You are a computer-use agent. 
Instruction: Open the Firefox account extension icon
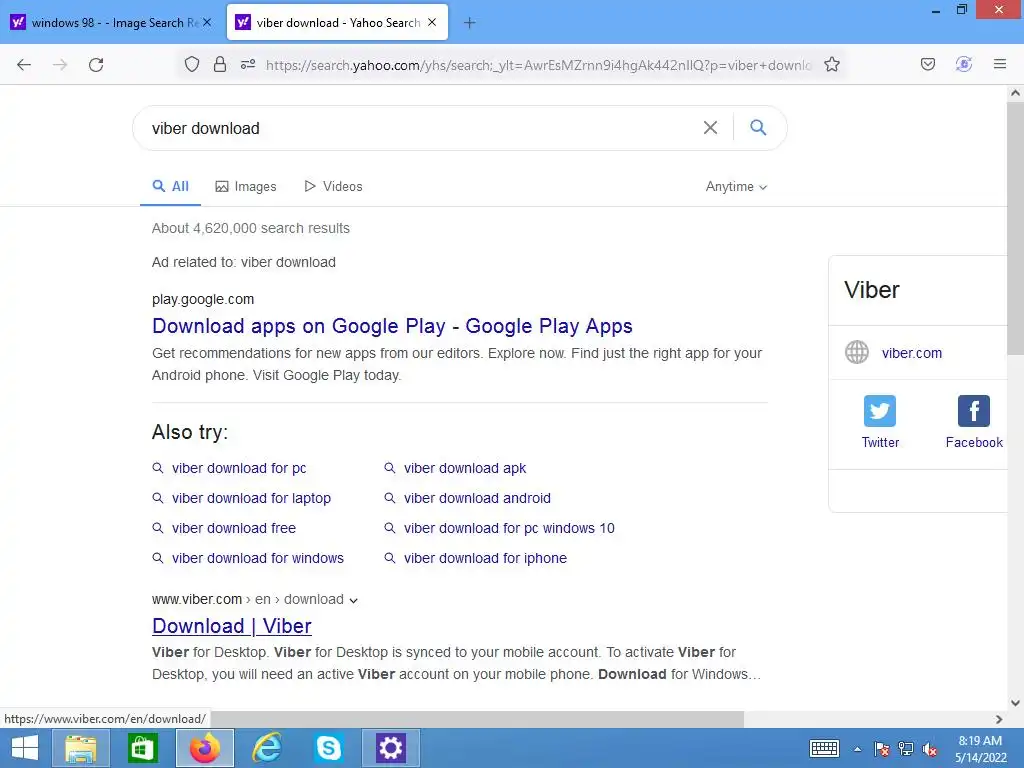[x=964, y=64]
